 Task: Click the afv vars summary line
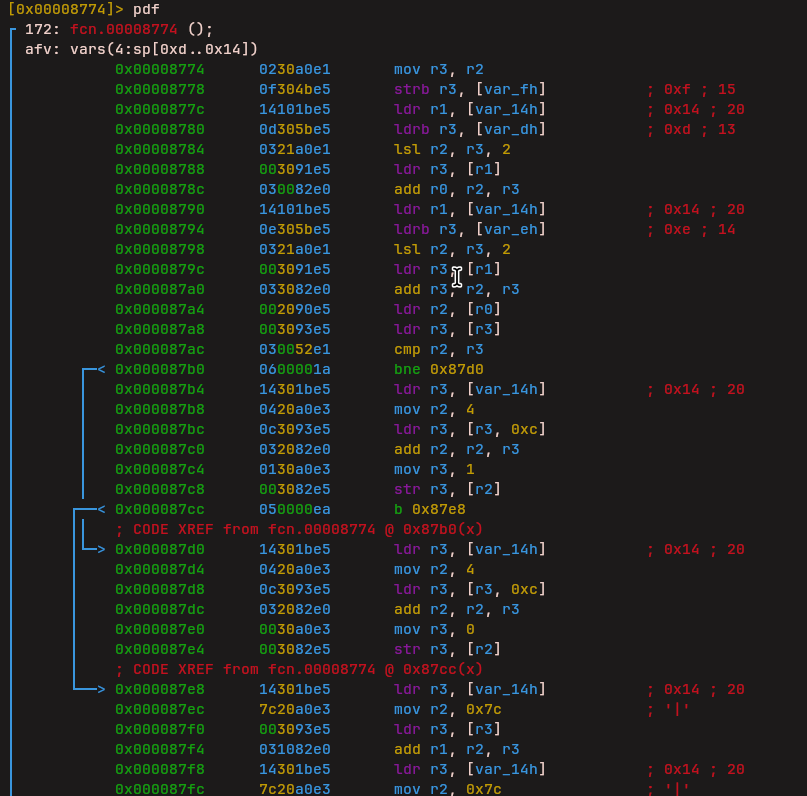click(141, 49)
